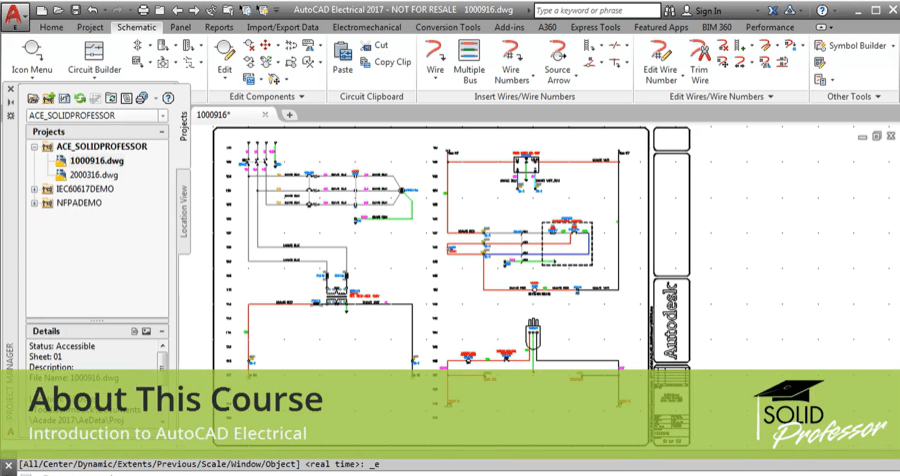900x476 pixels.
Task: Expand the IEC60617DEMO project
Action: [34, 189]
